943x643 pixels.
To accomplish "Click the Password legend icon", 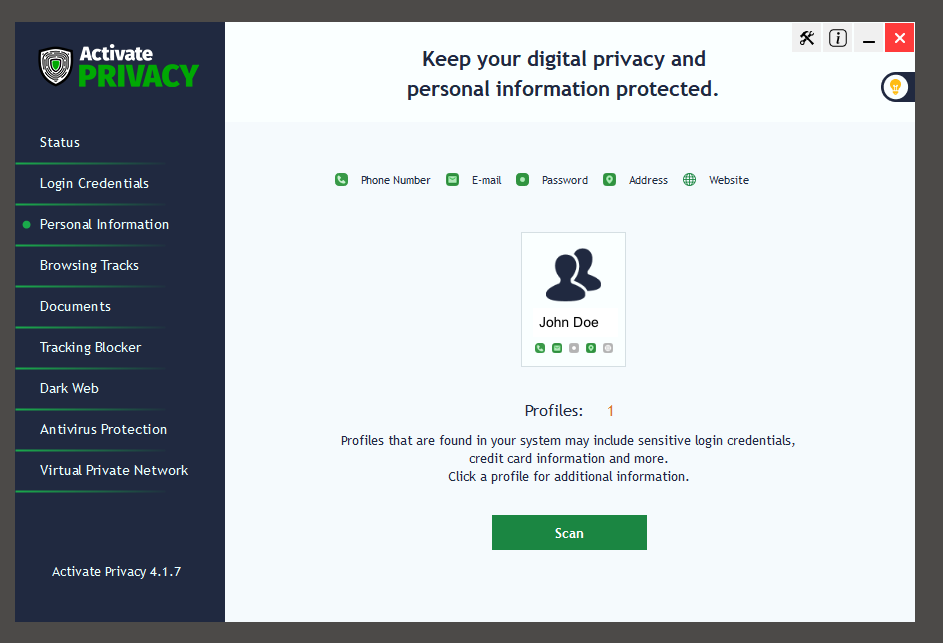I will [522, 179].
